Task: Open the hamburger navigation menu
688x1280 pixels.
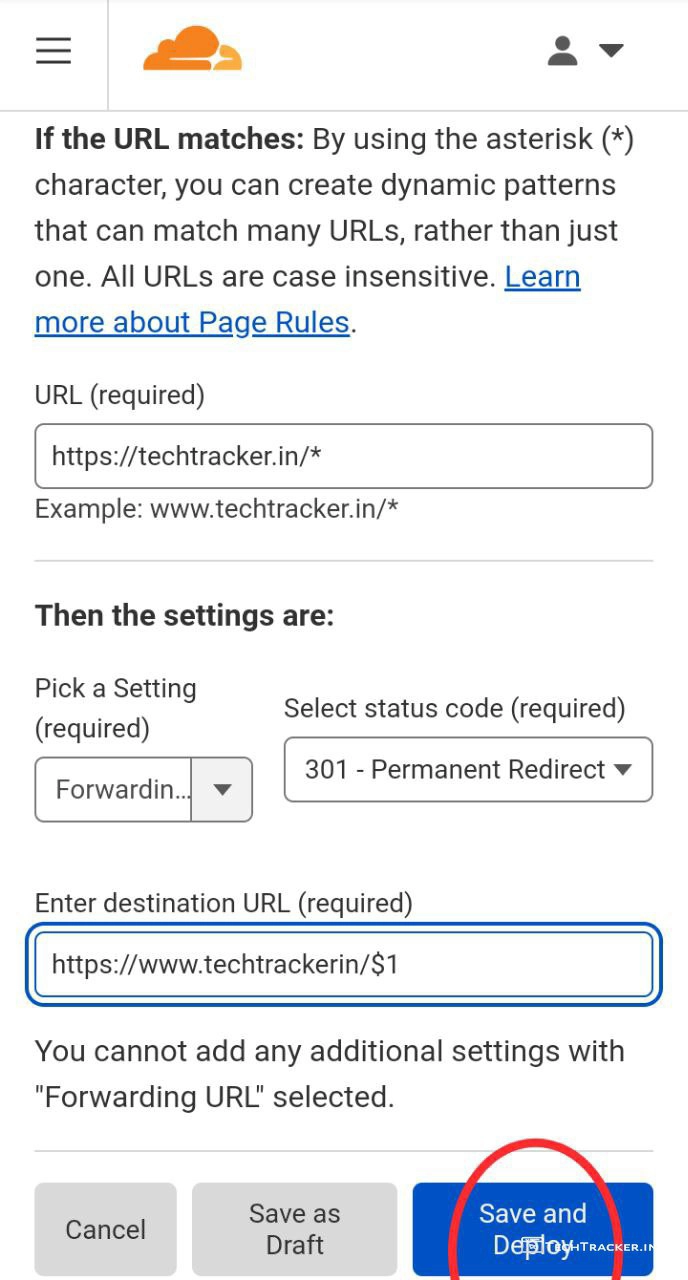Action: [53, 51]
